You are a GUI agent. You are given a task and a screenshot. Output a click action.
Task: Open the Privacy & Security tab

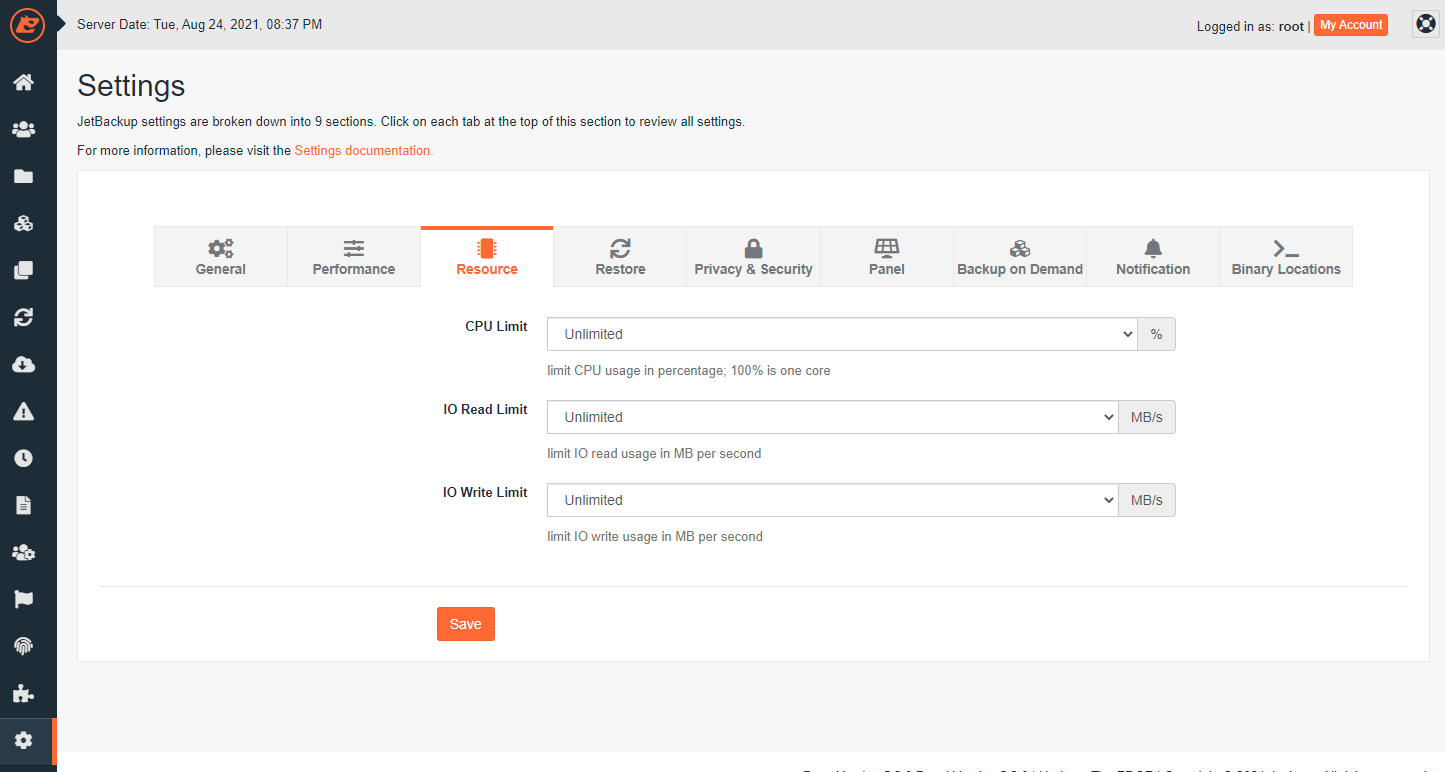(x=753, y=256)
